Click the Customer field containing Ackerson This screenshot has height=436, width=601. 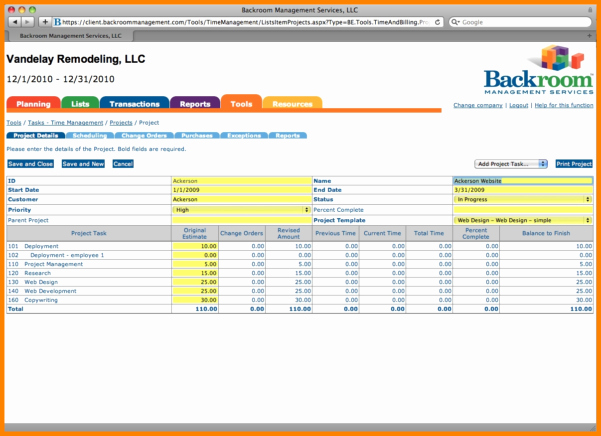[x=242, y=199]
